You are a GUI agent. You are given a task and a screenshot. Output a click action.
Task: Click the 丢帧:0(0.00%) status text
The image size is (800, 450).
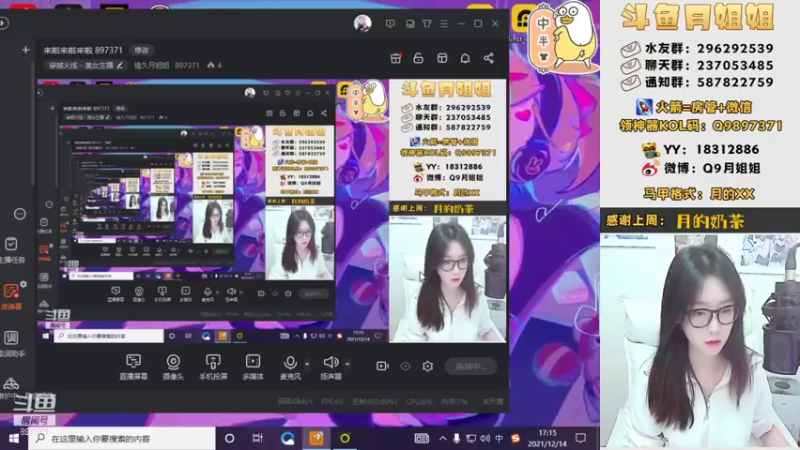(x=374, y=402)
